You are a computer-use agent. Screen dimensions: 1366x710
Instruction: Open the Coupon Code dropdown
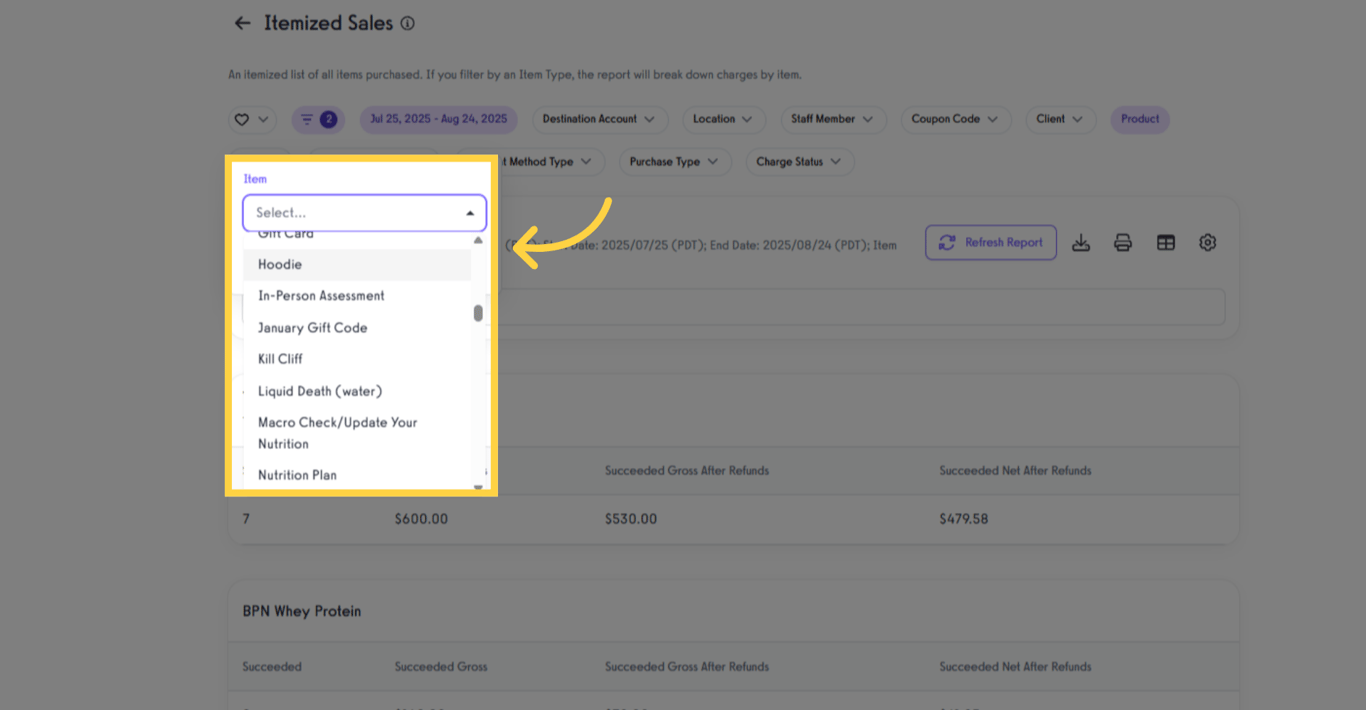click(x=956, y=119)
